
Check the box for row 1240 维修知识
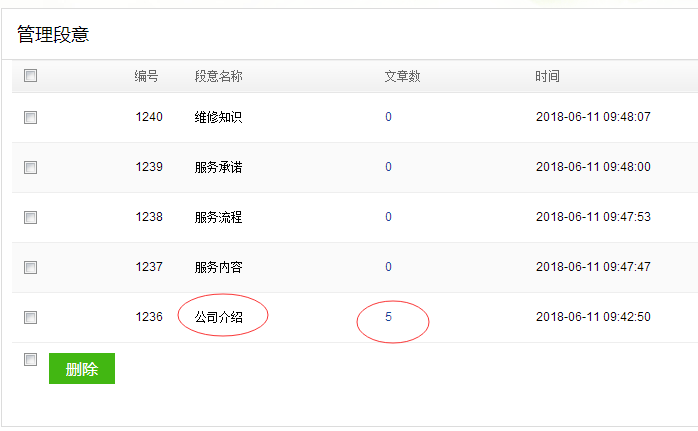(30, 118)
